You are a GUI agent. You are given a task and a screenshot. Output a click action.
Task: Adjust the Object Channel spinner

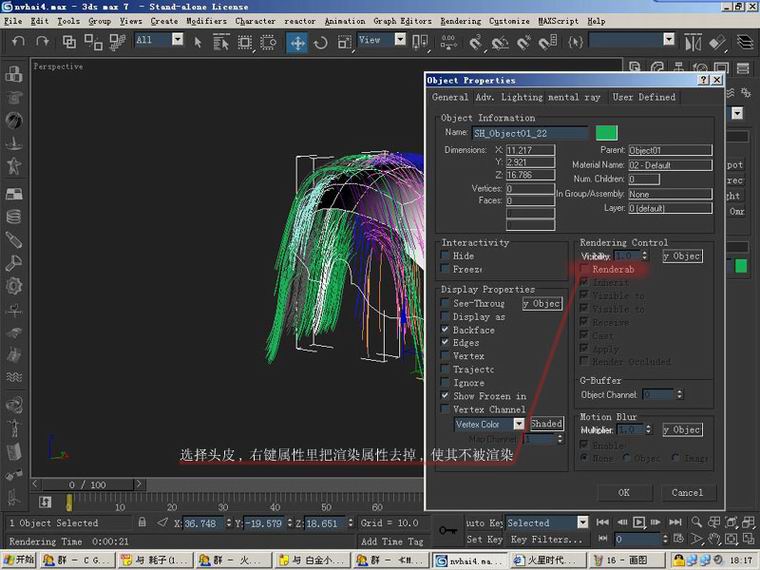(x=680, y=394)
